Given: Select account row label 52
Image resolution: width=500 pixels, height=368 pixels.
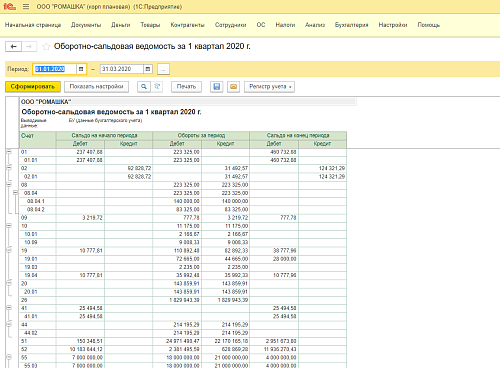Looking at the screenshot, I should click(x=24, y=349).
